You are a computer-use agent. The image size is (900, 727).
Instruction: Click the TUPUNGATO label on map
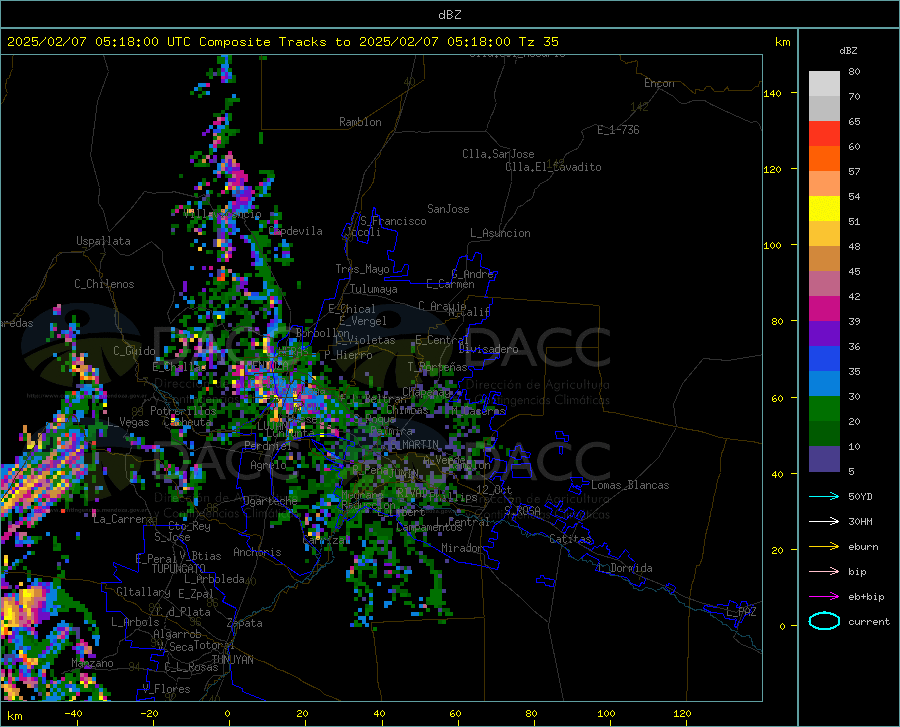click(179, 569)
